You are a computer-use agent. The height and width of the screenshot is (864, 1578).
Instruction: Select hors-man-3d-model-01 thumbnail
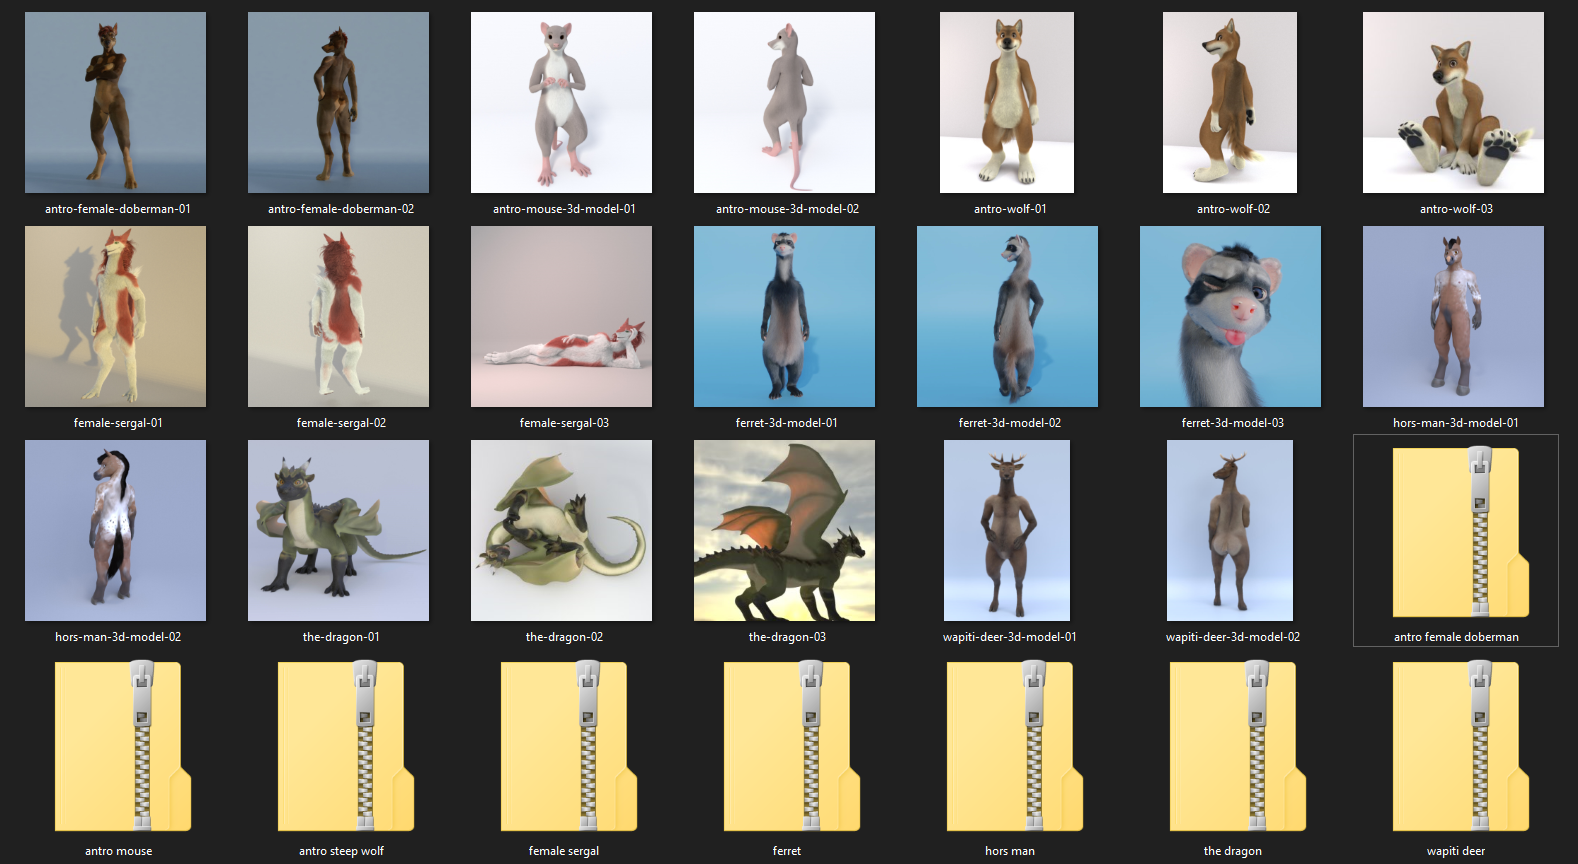[x=1453, y=316]
